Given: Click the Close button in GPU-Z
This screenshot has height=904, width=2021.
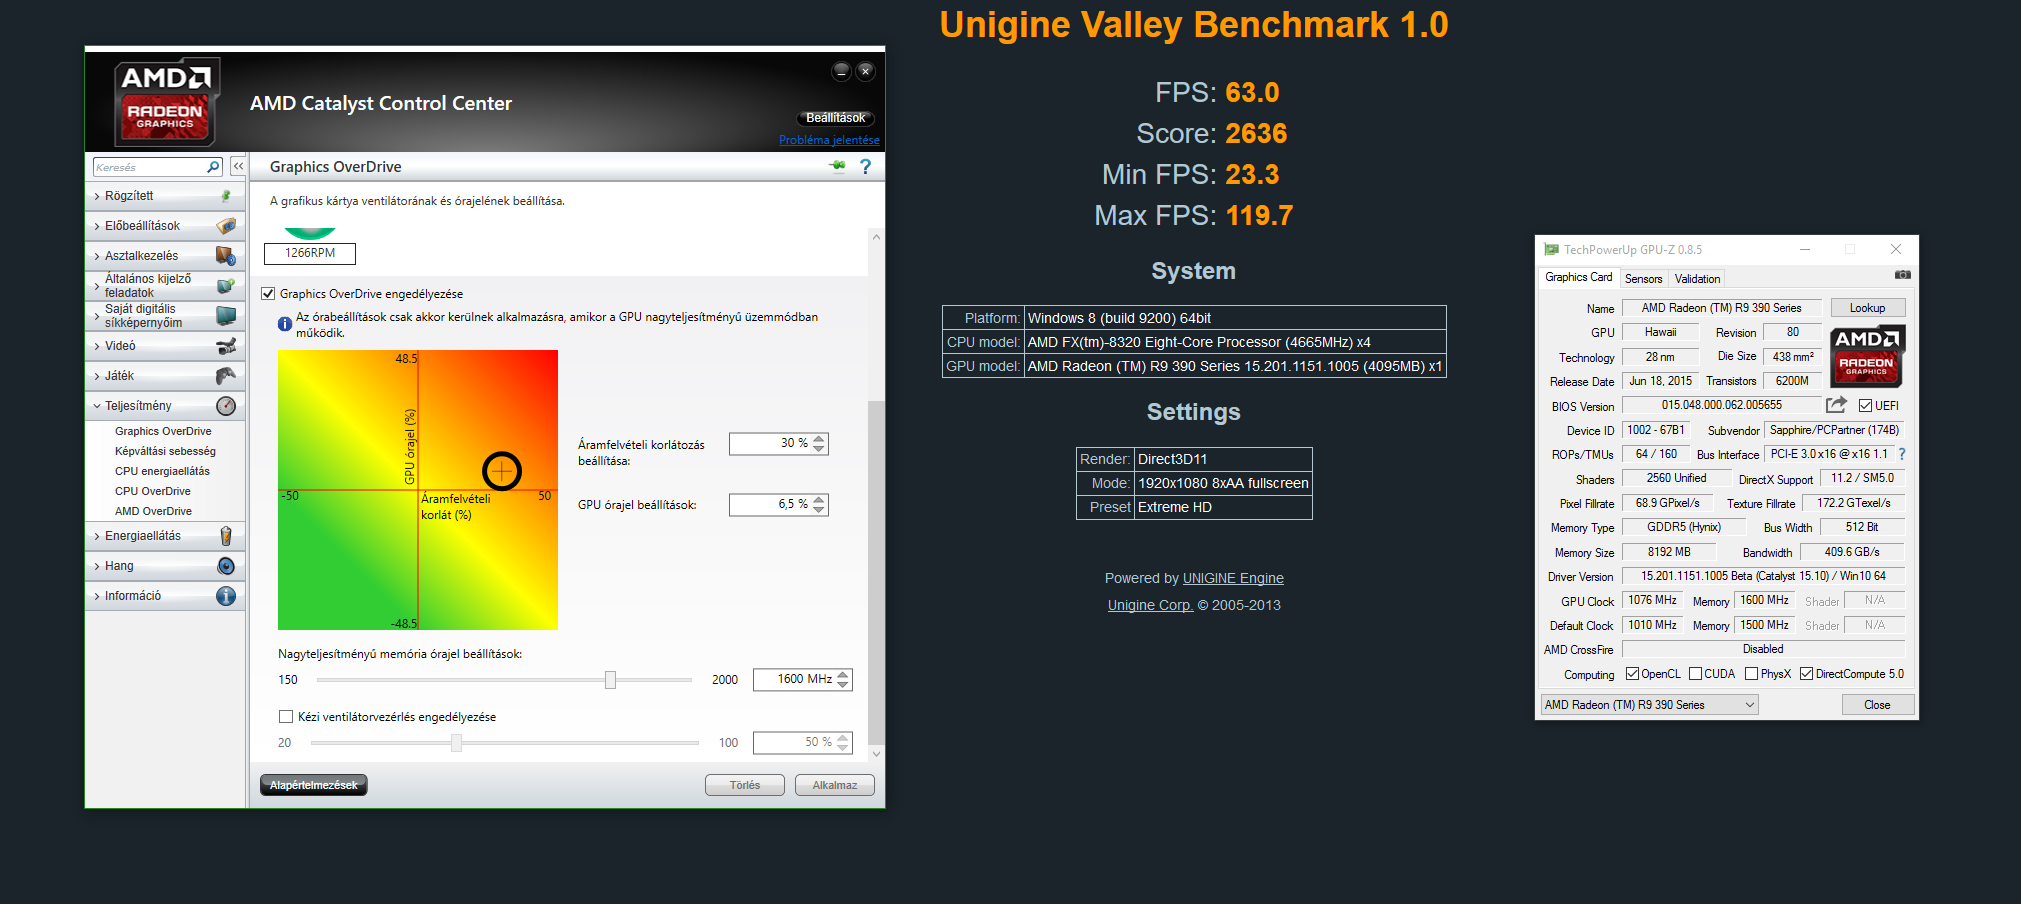Looking at the screenshot, I should [x=1877, y=705].
